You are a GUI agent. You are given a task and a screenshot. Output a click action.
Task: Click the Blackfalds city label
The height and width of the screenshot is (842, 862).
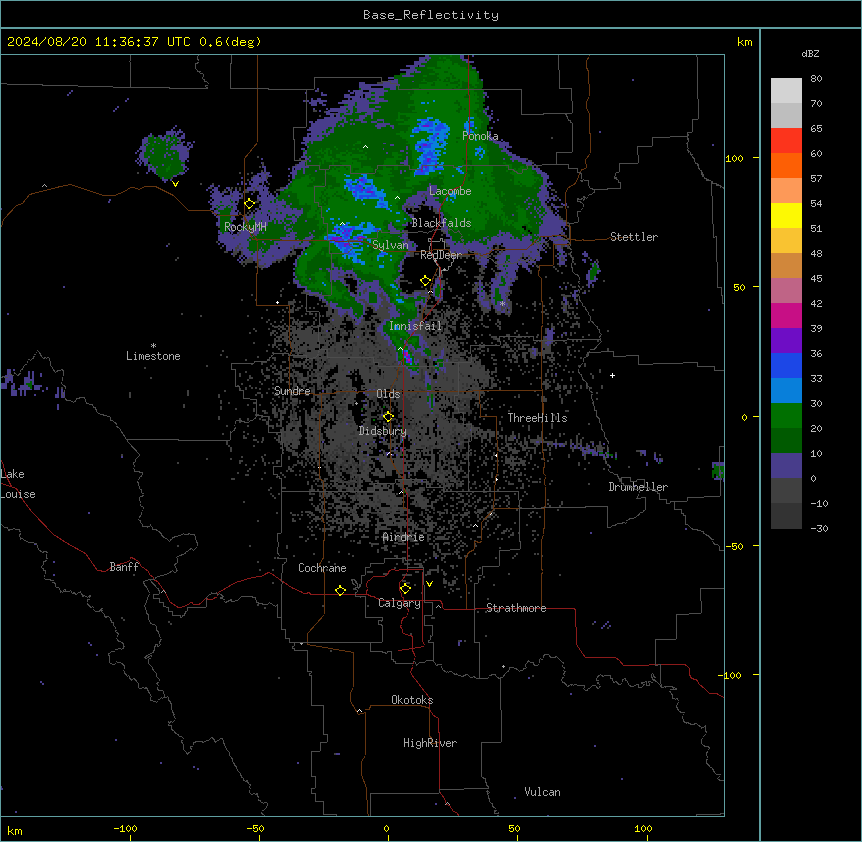point(441,223)
